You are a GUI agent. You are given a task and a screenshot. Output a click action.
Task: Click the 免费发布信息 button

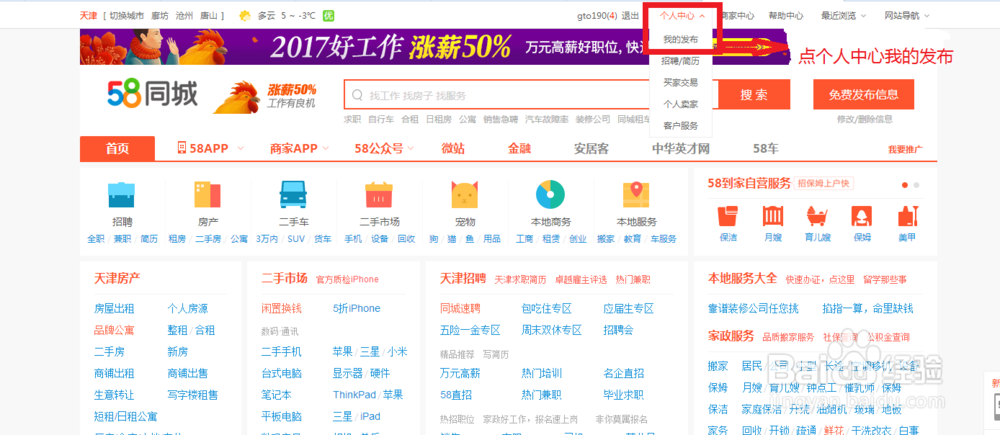point(864,95)
